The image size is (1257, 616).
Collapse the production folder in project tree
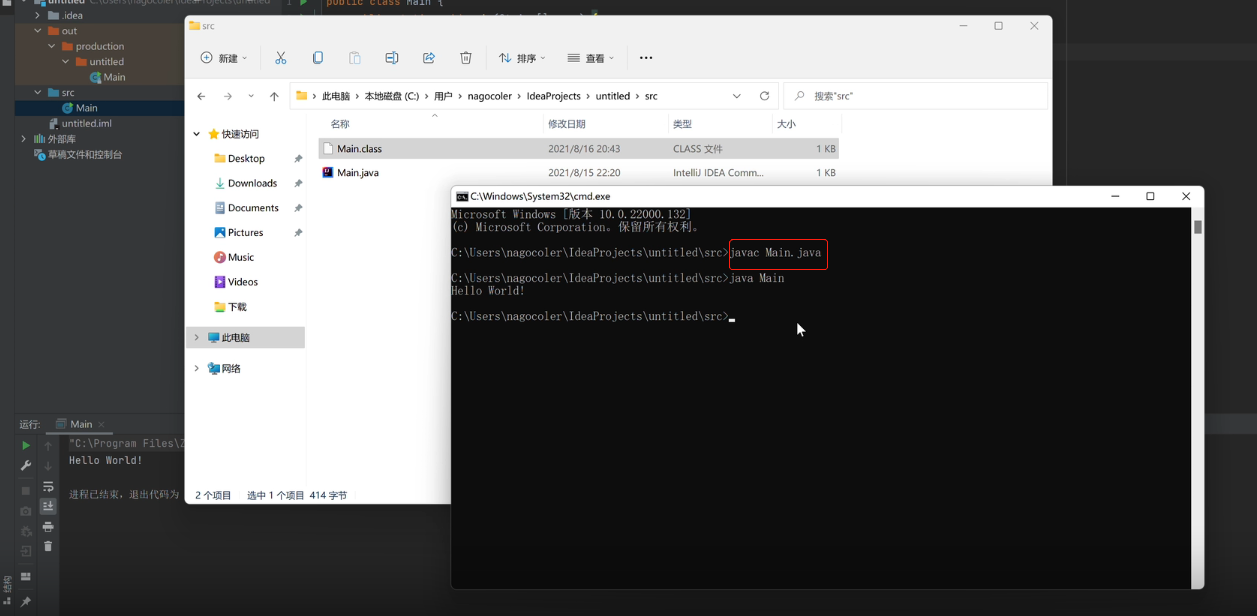pyautogui.click(x=52, y=46)
